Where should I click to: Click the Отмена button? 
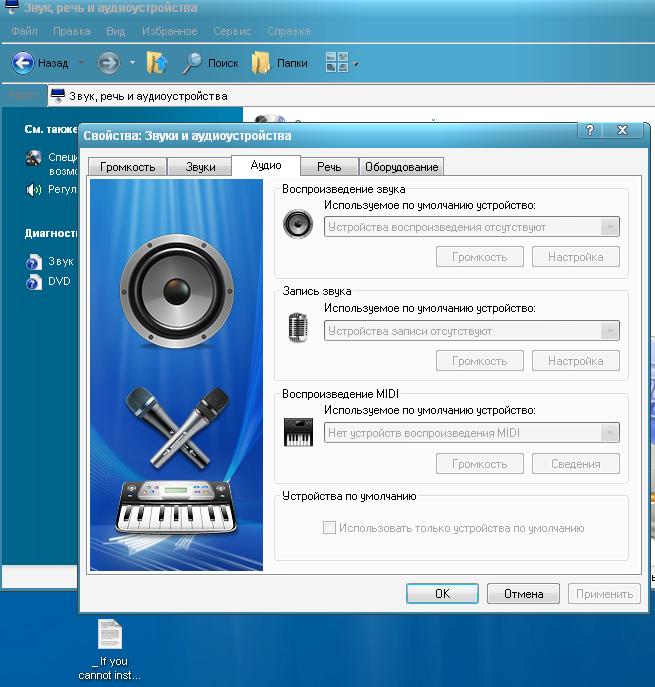(523, 593)
